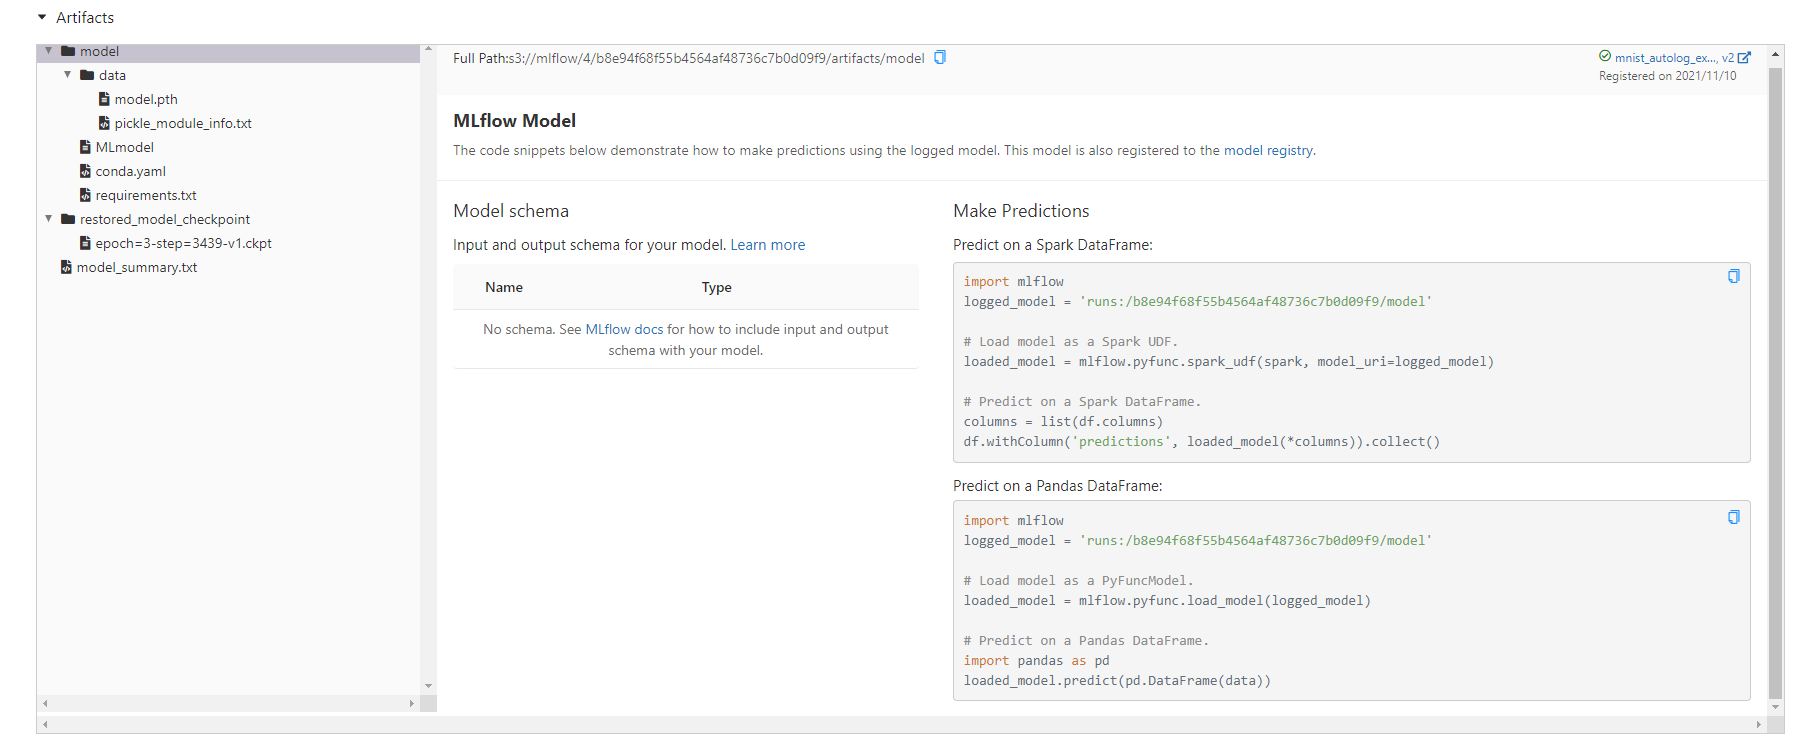Viewport: 1798px width, 738px height.
Task: Click the data folder icon
Action: (x=87, y=75)
